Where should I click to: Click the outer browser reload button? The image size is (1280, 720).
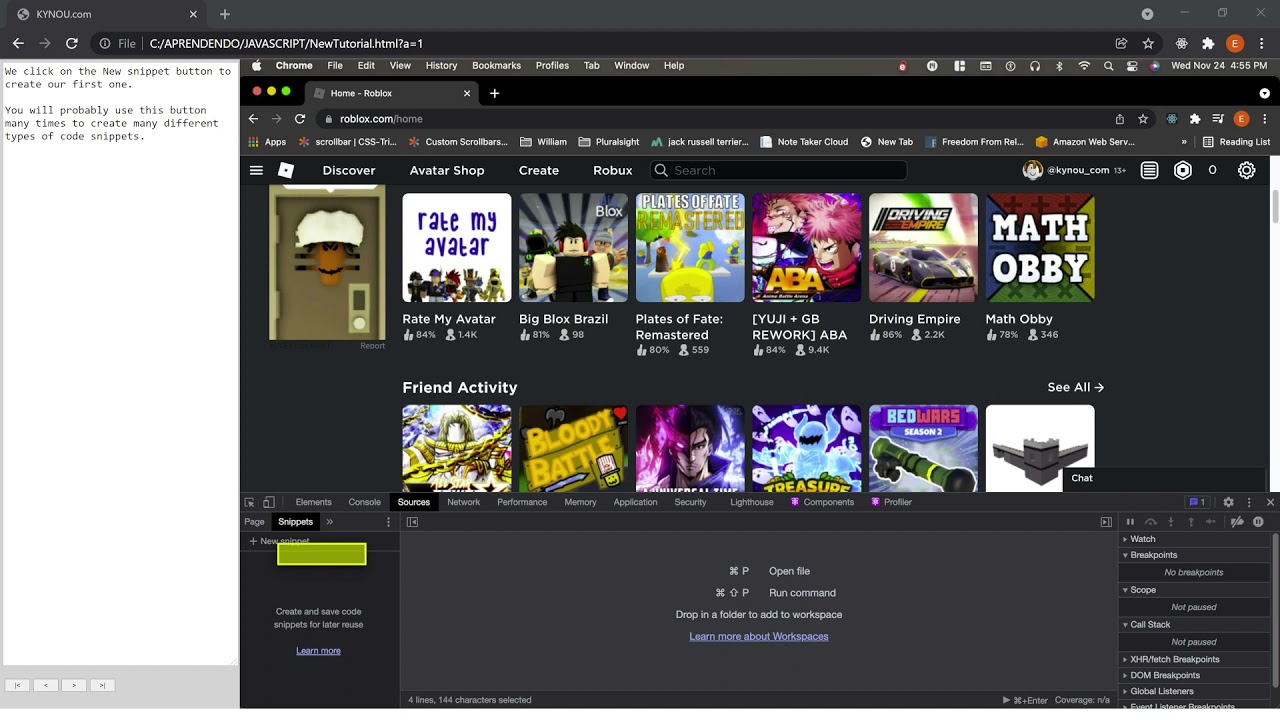coord(71,43)
